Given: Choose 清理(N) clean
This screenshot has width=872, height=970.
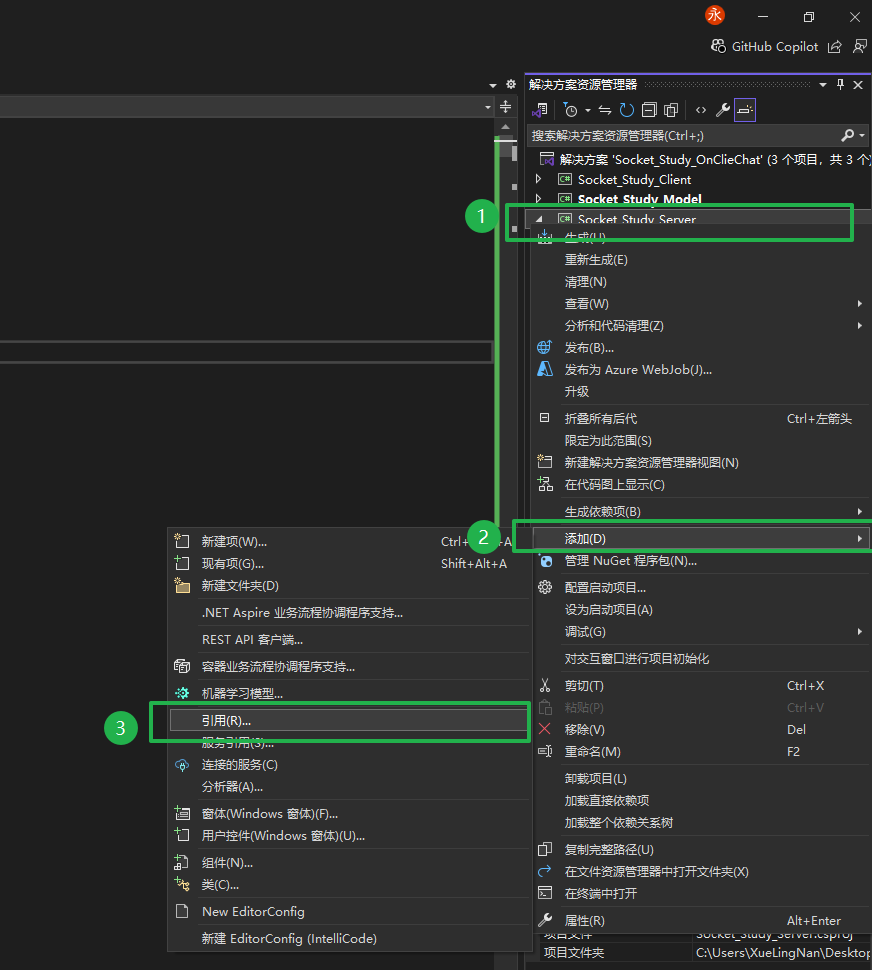Looking at the screenshot, I should pos(701,282).
